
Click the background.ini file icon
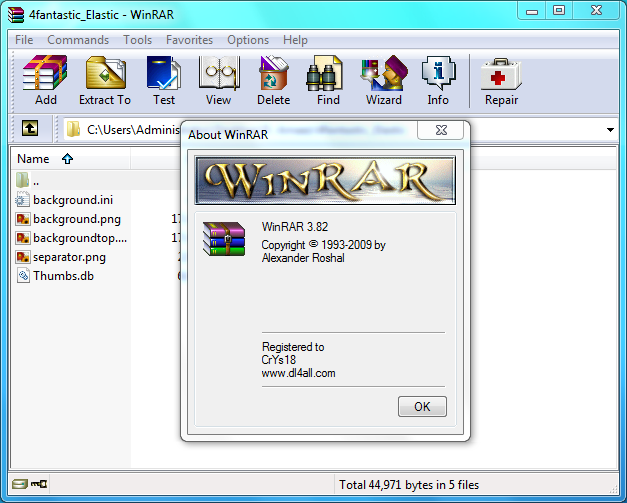point(22,200)
